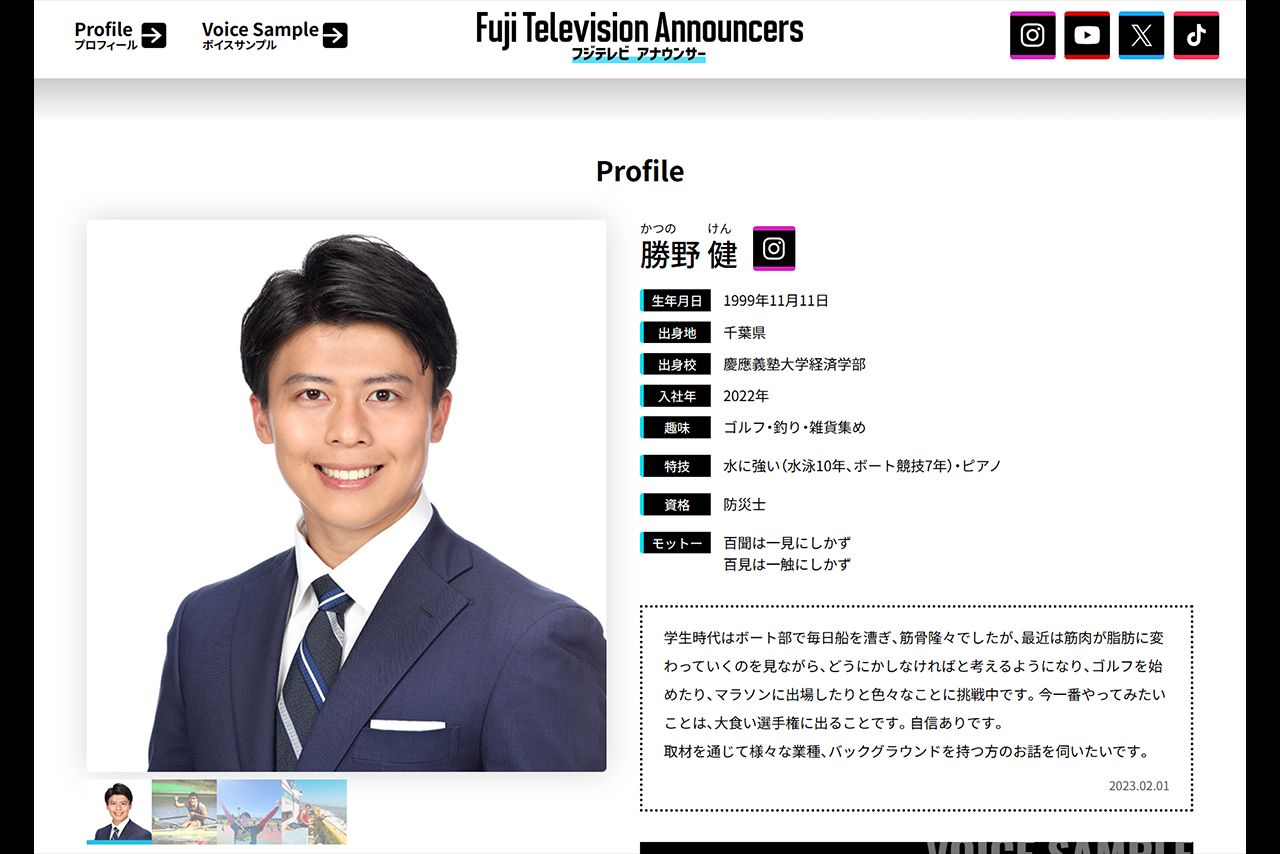The image size is (1280, 854).
Task: Select the rowing boat photo thumbnail
Action: coord(185,810)
